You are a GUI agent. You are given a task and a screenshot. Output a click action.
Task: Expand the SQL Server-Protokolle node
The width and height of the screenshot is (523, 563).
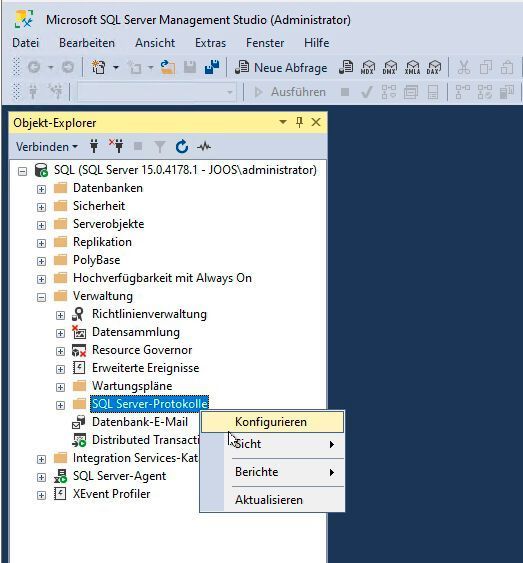(x=60, y=405)
